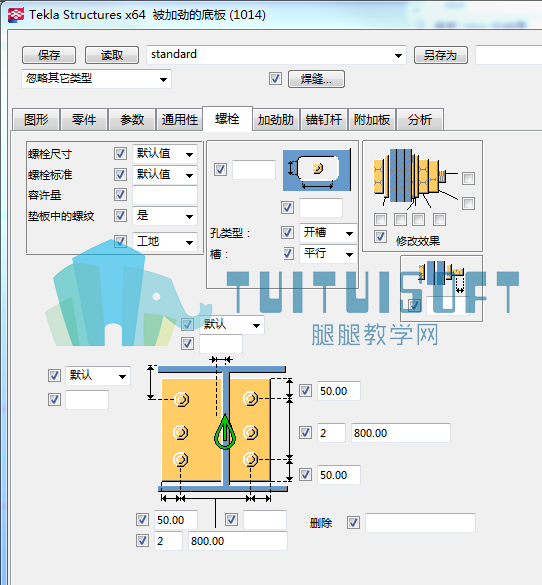This screenshot has width=542, height=585.
Task: Open the 垫板中的螺纹 dropdown showing 是
Action: (x=165, y=216)
